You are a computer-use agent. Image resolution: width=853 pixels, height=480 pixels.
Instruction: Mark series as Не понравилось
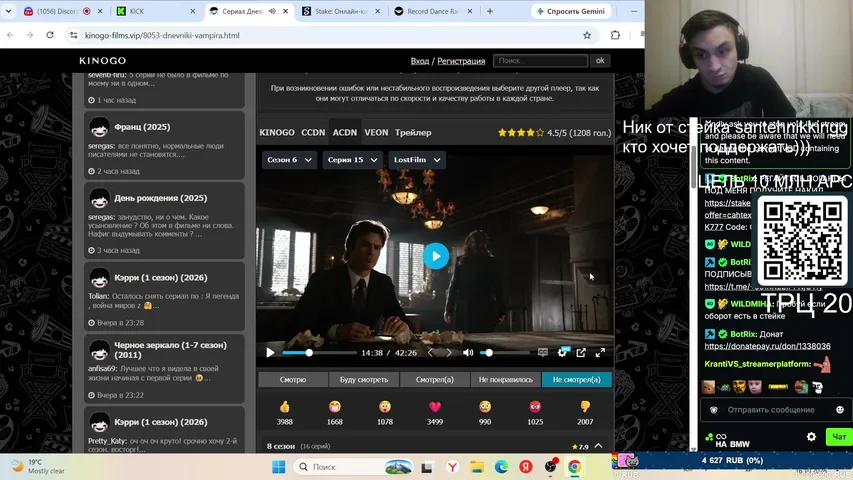click(x=506, y=379)
